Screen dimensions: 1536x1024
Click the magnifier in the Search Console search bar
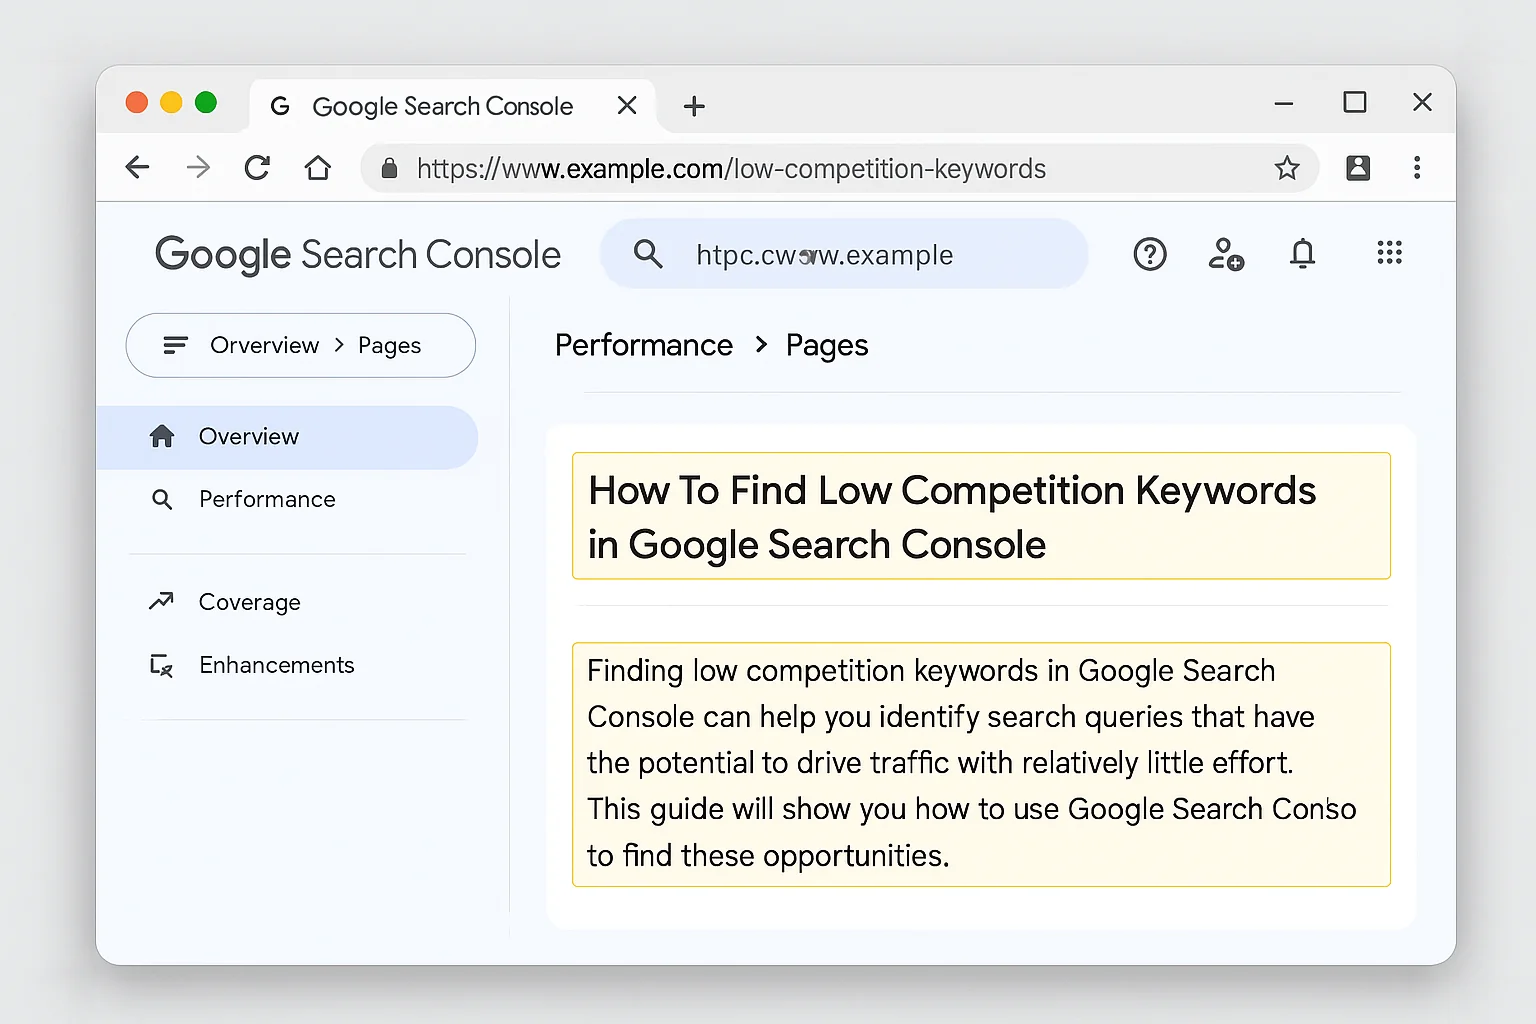pos(648,254)
